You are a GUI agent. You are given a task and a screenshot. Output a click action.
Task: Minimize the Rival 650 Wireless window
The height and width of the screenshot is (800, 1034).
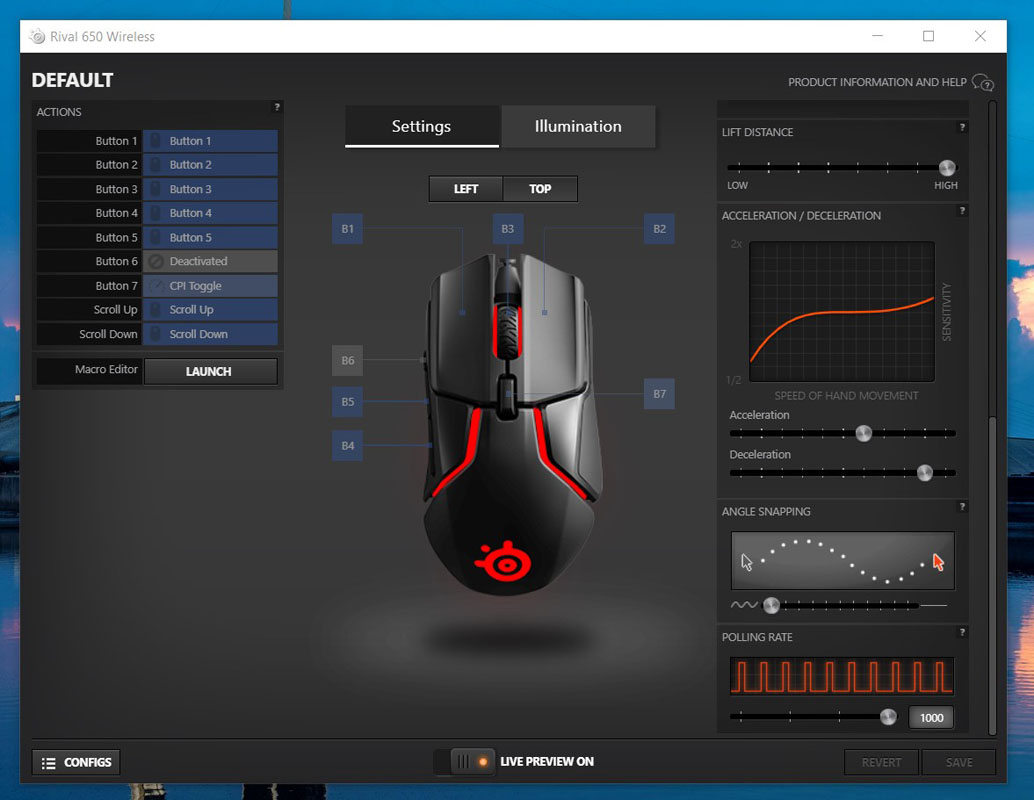[x=877, y=36]
